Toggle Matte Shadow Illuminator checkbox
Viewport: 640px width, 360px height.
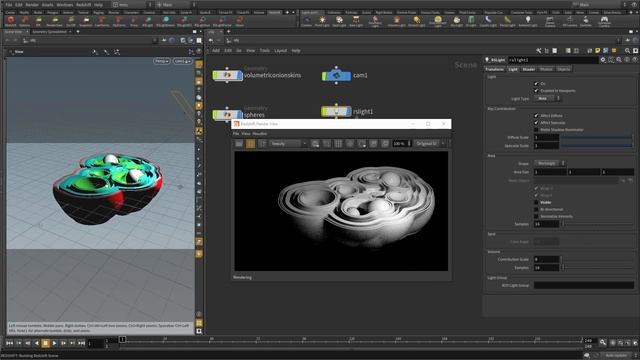pyautogui.click(x=536, y=130)
